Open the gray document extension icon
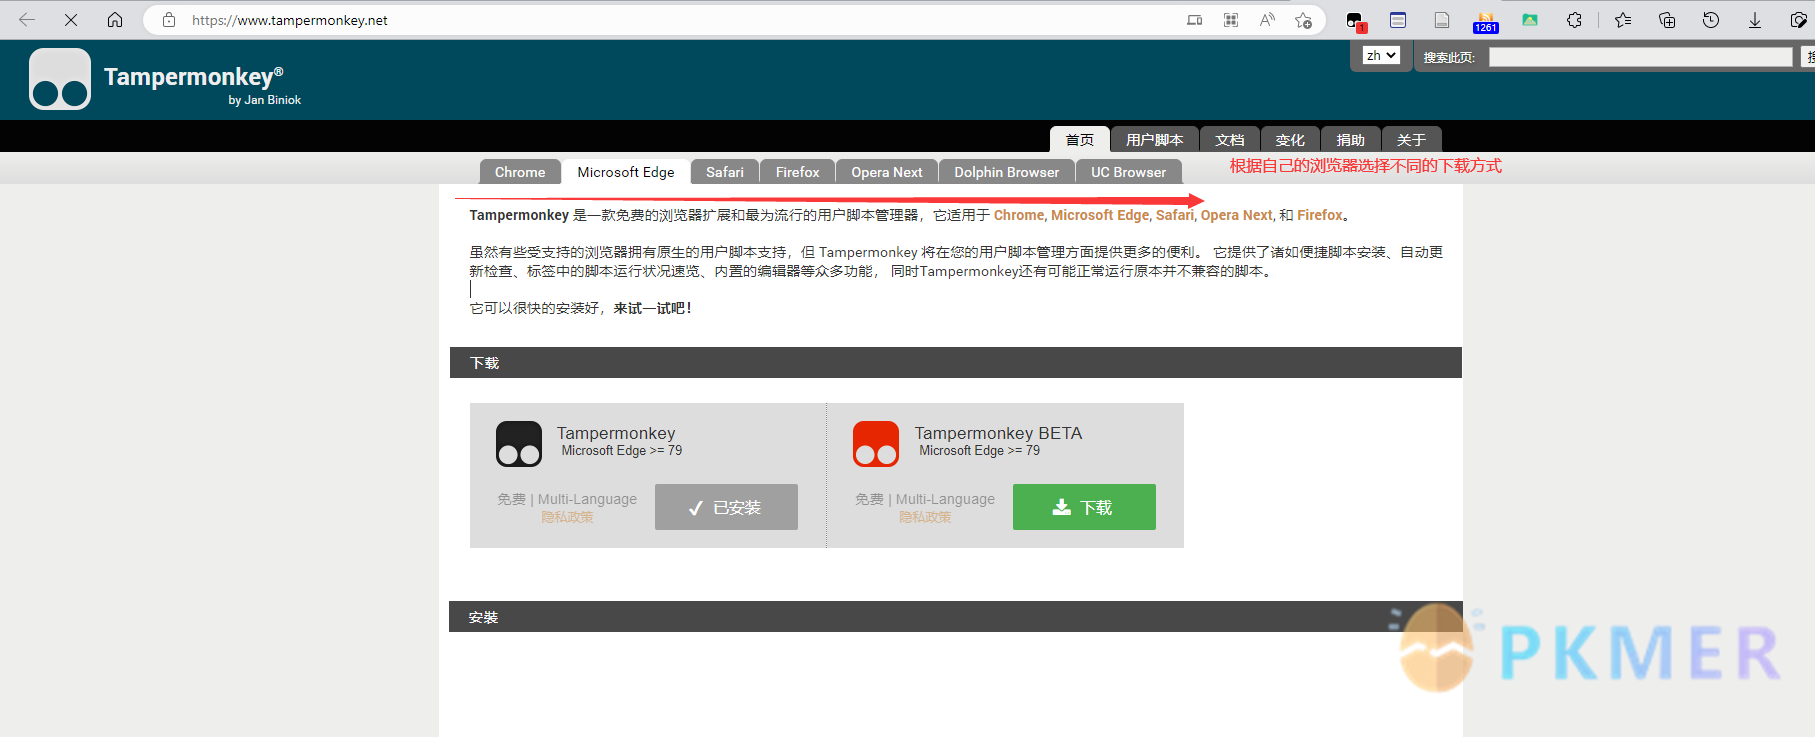The height and width of the screenshot is (737, 1815). [x=1442, y=20]
